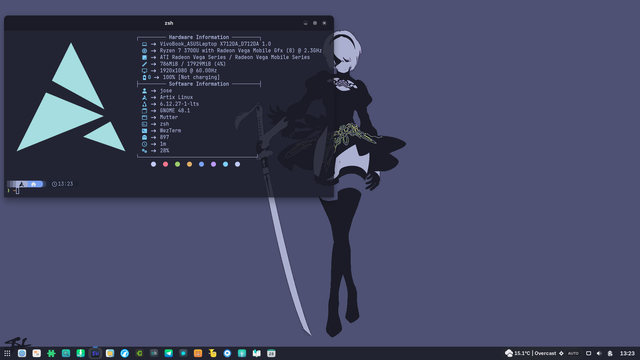Image resolution: width=640 pixels, height=360 pixels.
Task: Click the 'VivoBook_ASUSLaptop X712DA' line
Action: pos(215,44)
